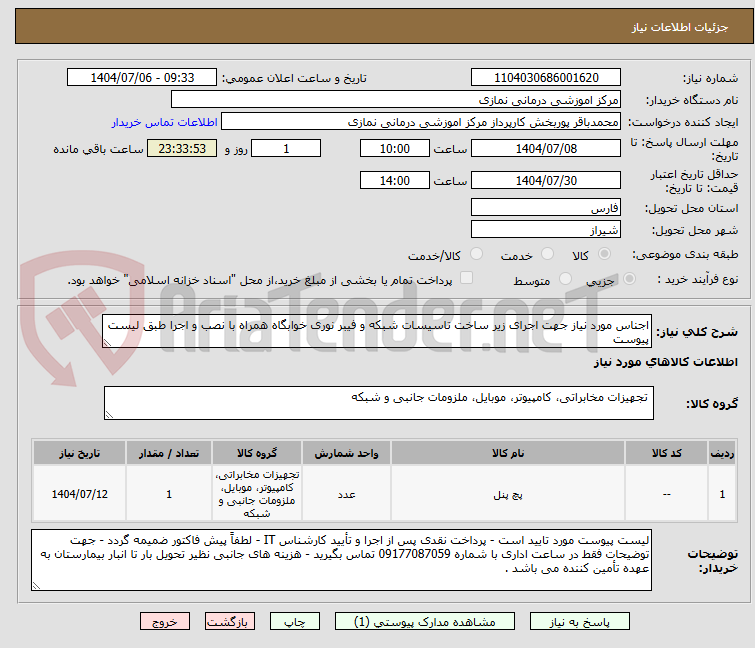Screen dimensions: 755x648
Task: Select the کالا/خدمت radio button
Action: [x=476, y=254]
